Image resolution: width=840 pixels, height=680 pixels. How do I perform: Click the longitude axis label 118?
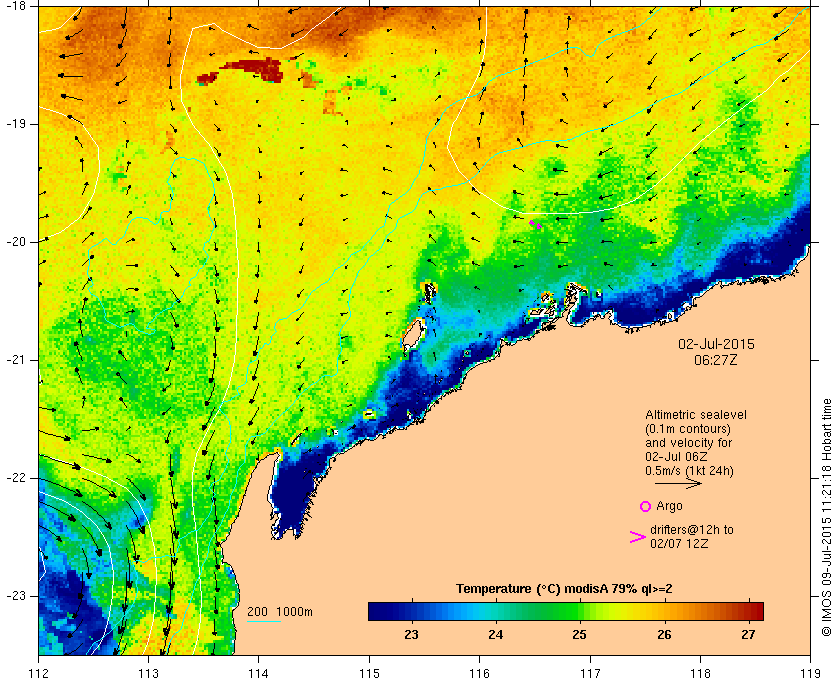701,673
